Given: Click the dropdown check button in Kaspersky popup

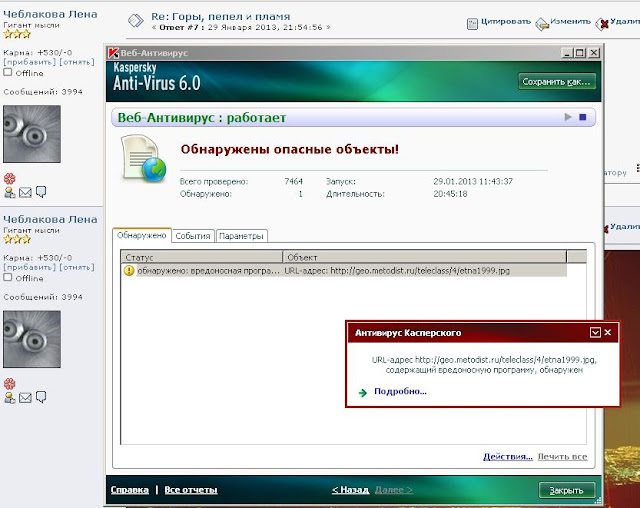Looking at the screenshot, I should tap(595, 333).
